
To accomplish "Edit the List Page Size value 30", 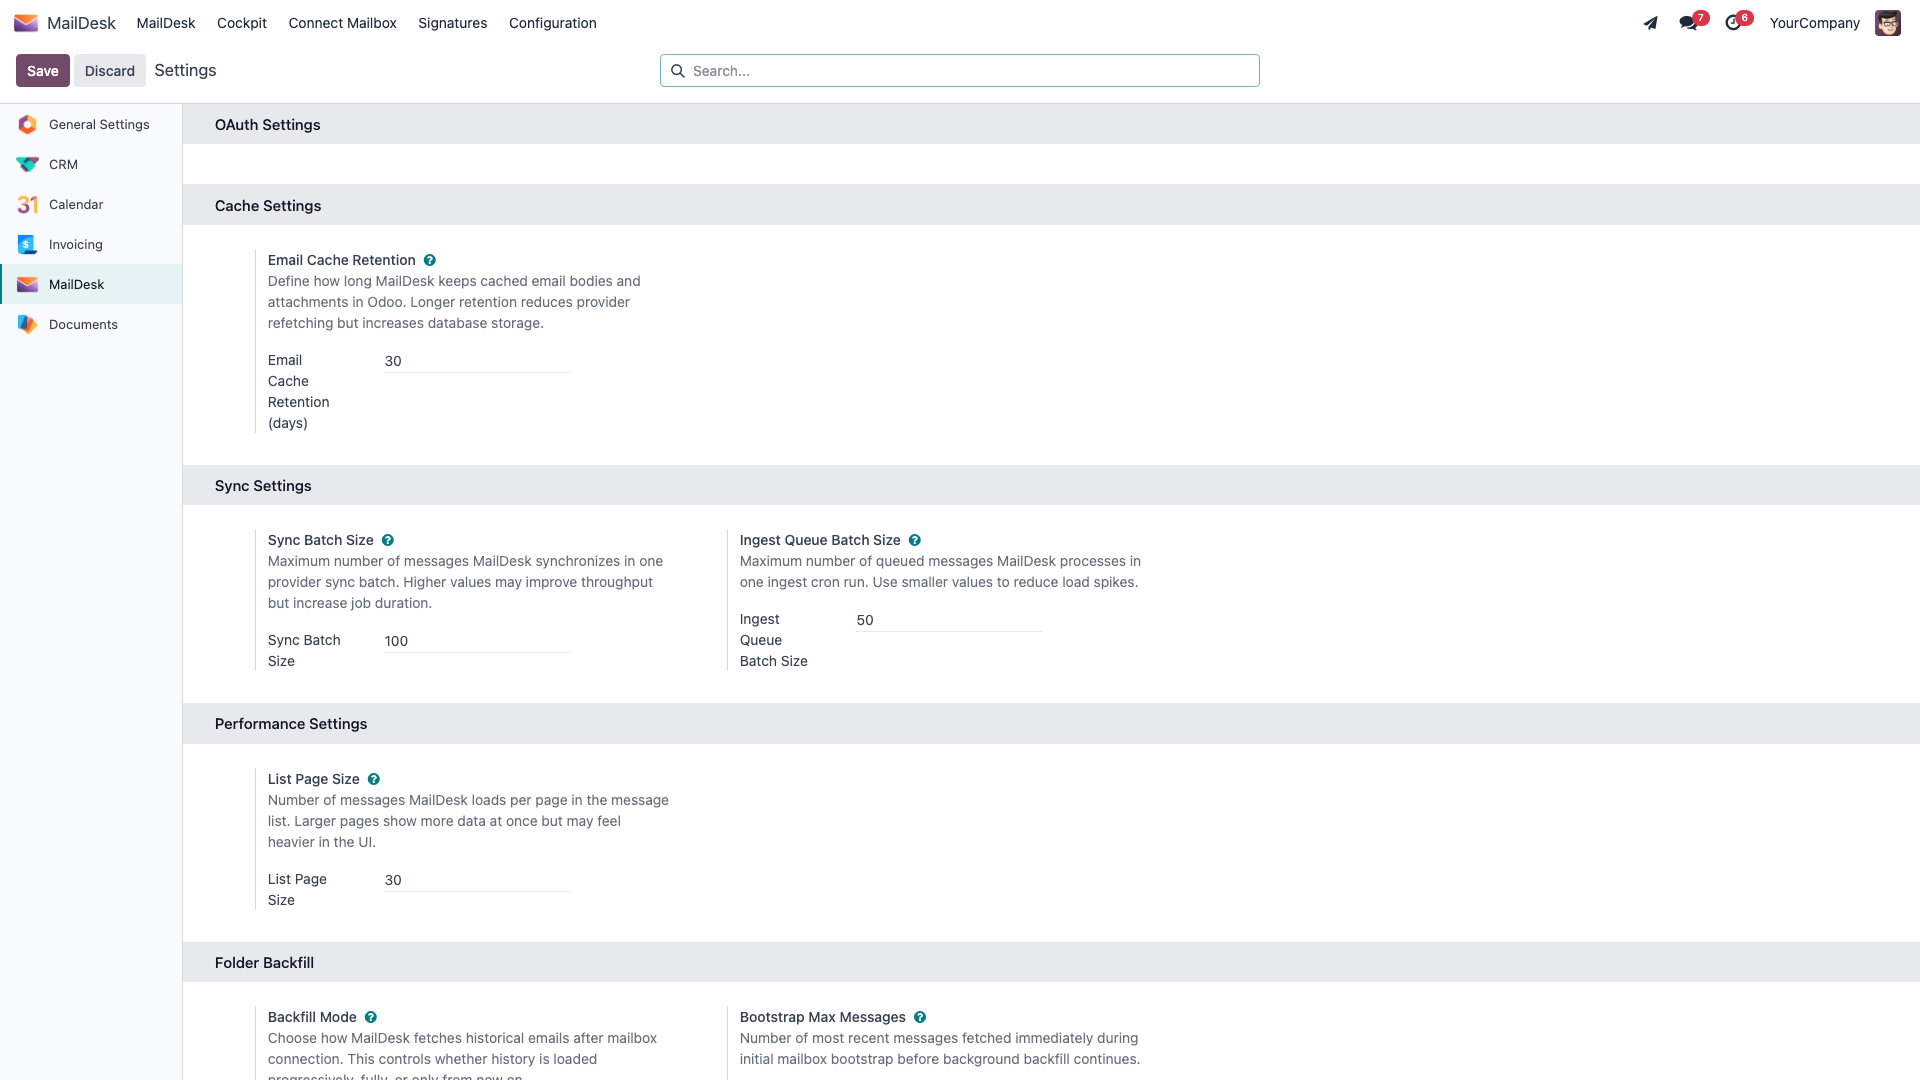I will click(x=477, y=880).
